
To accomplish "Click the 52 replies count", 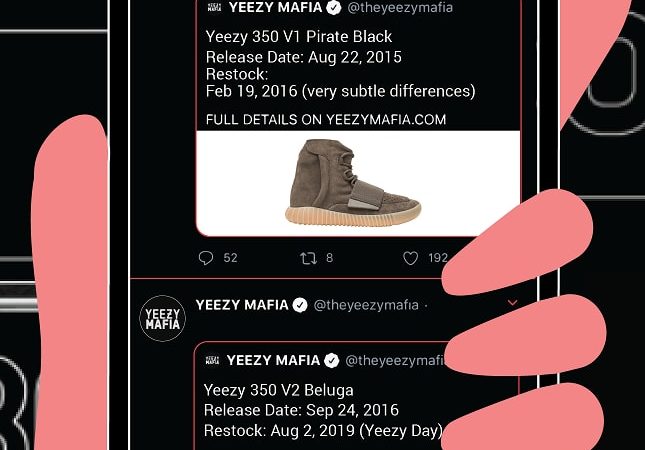I will [230, 258].
